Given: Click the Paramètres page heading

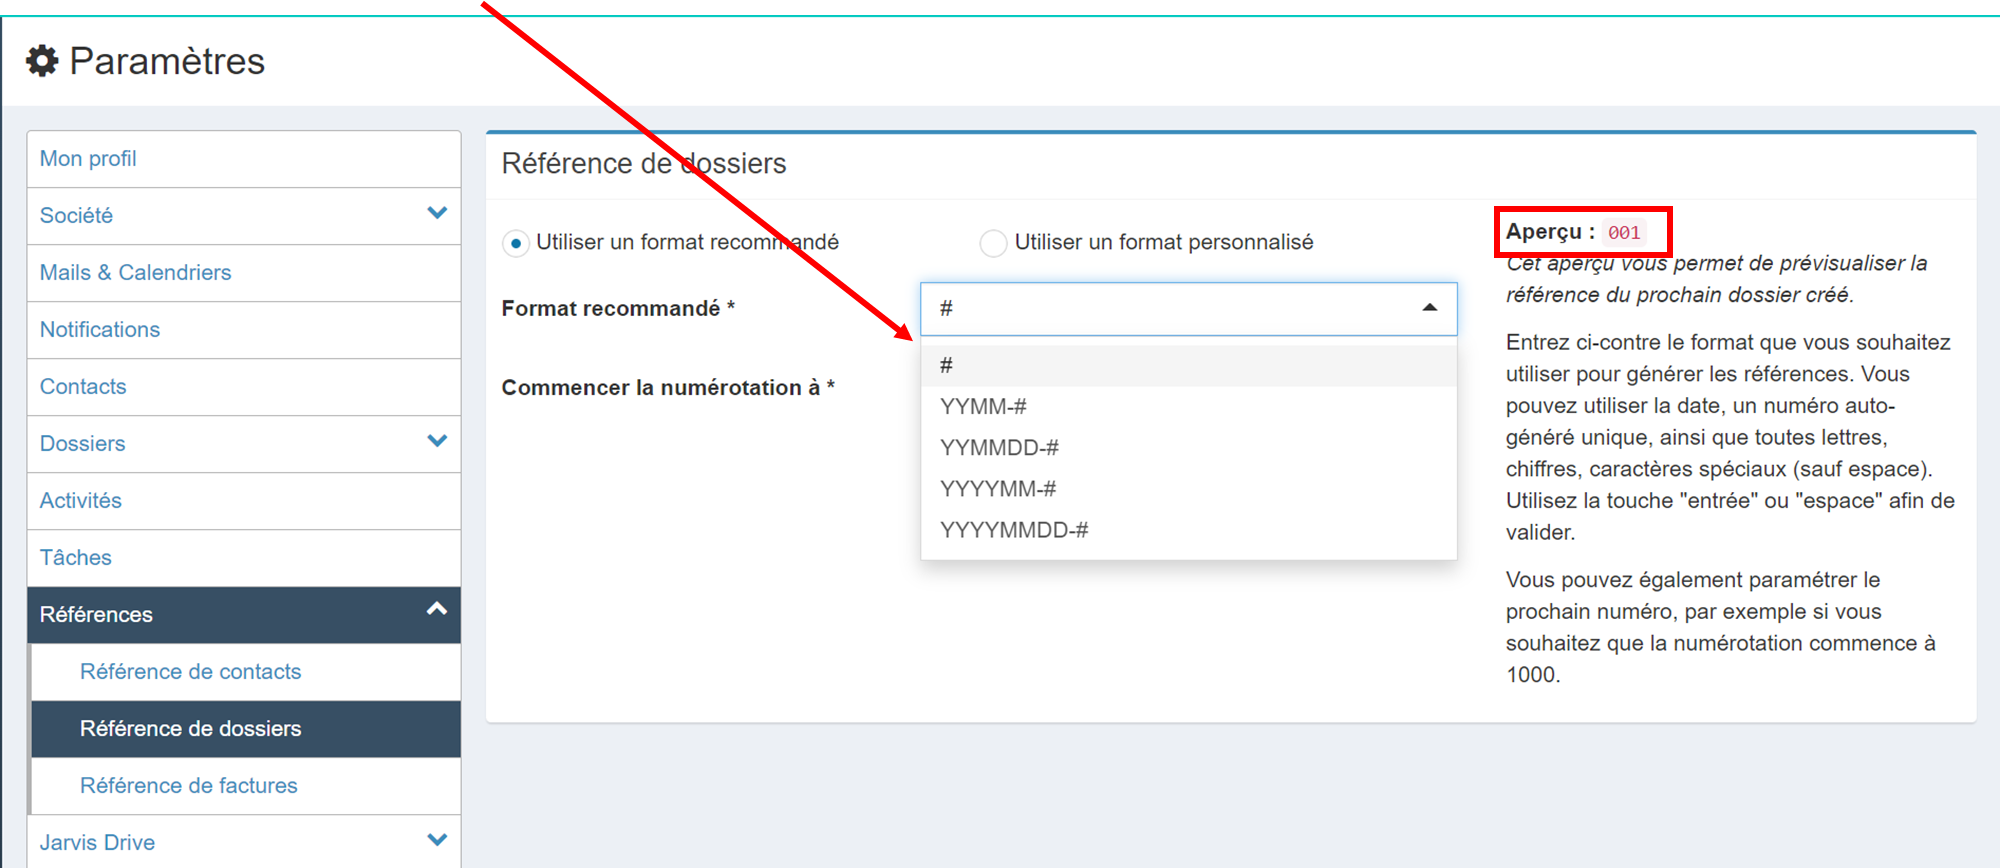Looking at the screenshot, I should (167, 61).
